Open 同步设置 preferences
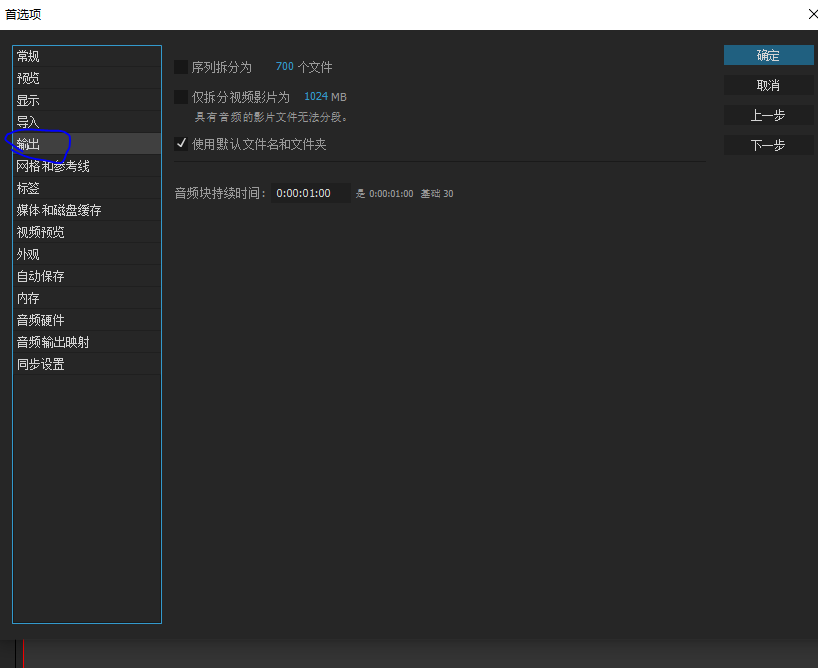818x668 pixels. [87, 364]
